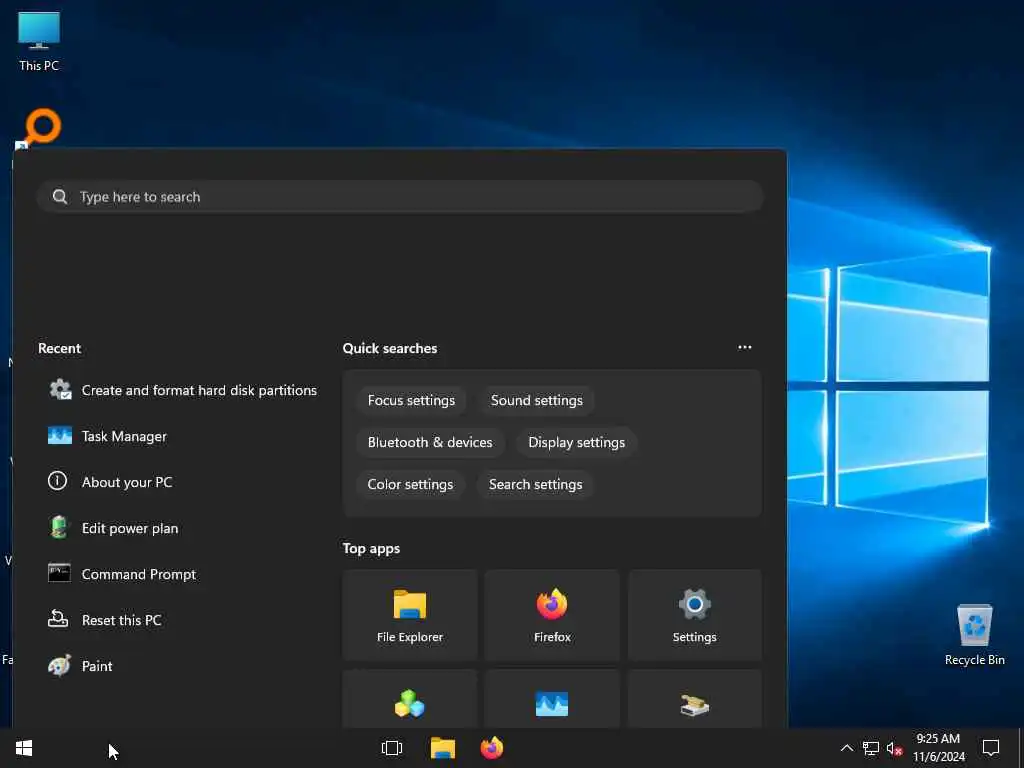Select the Focus settings quick search
Screen dimensions: 1024x768
pyautogui.click(x=411, y=400)
